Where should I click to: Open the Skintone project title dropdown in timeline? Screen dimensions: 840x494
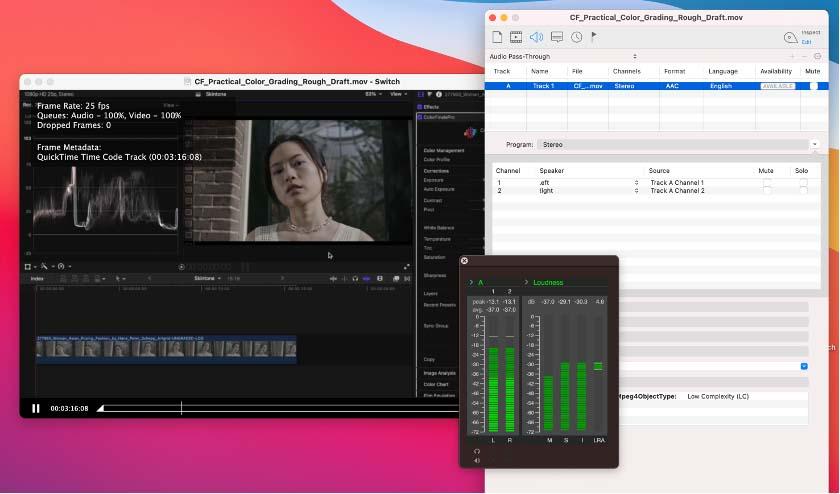[x=207, y=279]
